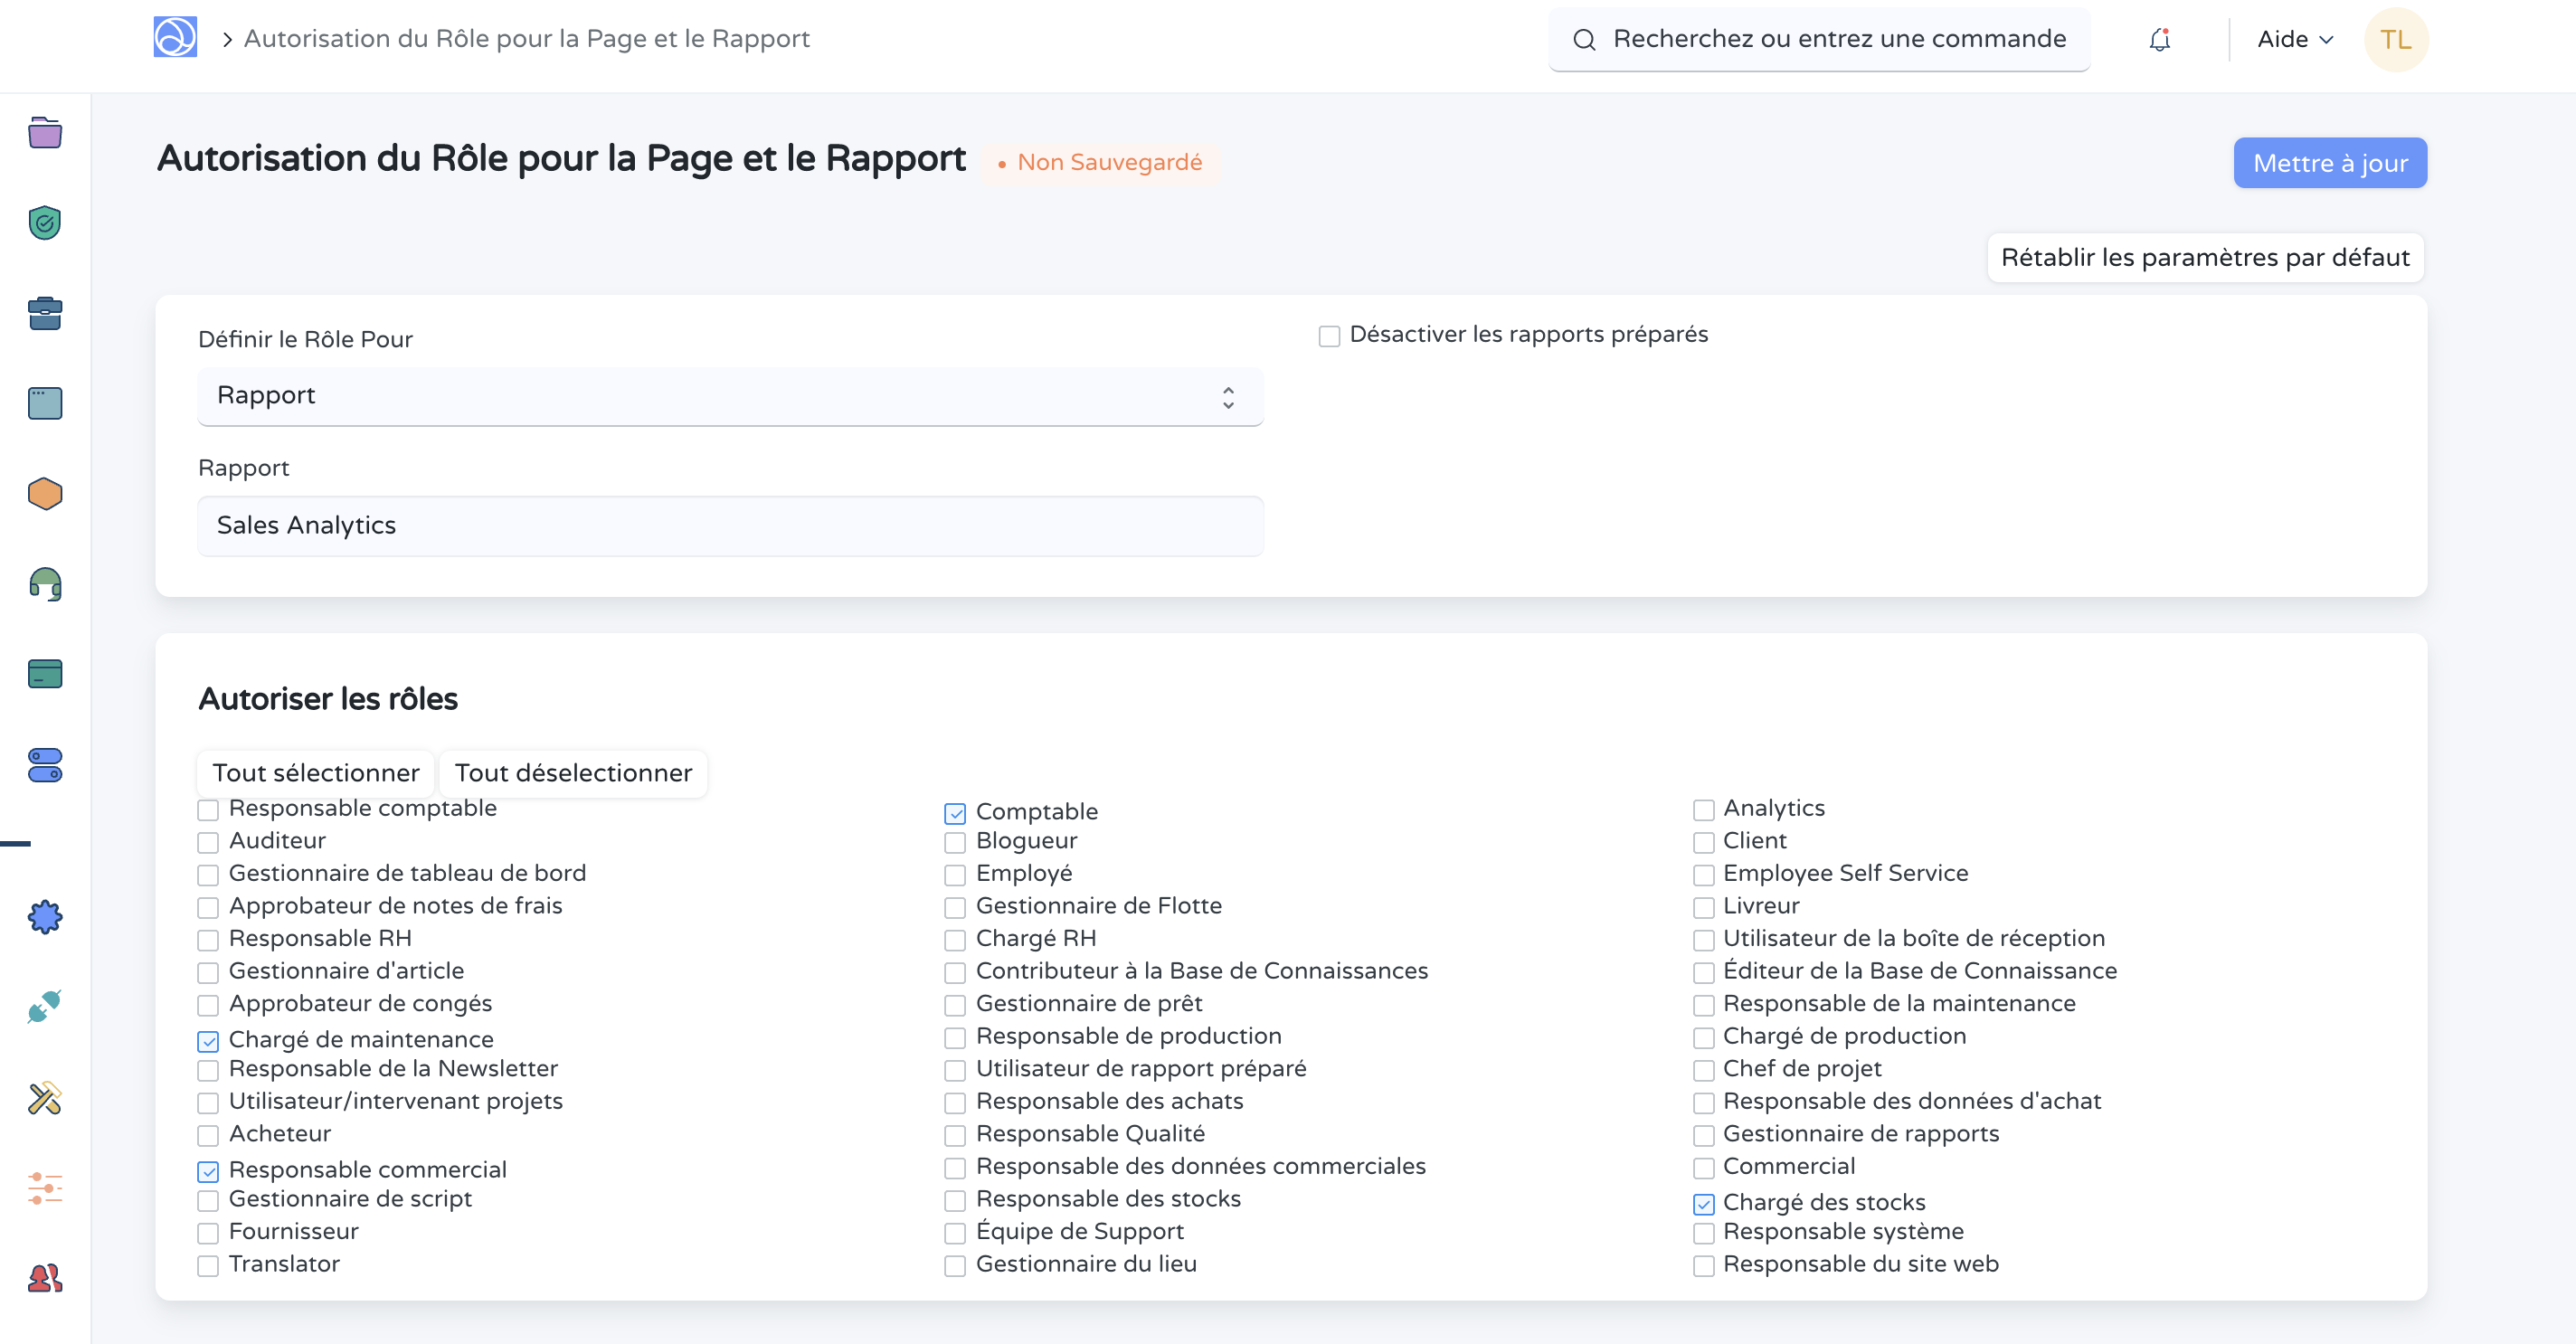The image size is (2576, 1344).
Task: Open the purple folder workspace icon
Action: (x=44, y=133)
